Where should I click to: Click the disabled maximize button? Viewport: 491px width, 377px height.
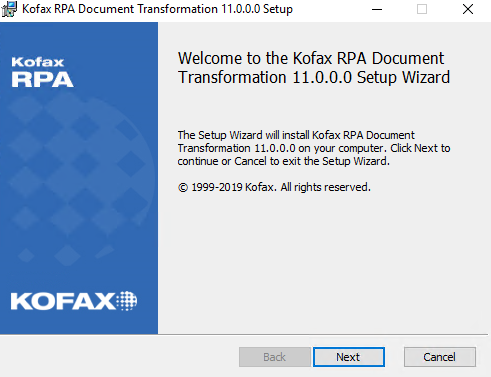(422, 9)
